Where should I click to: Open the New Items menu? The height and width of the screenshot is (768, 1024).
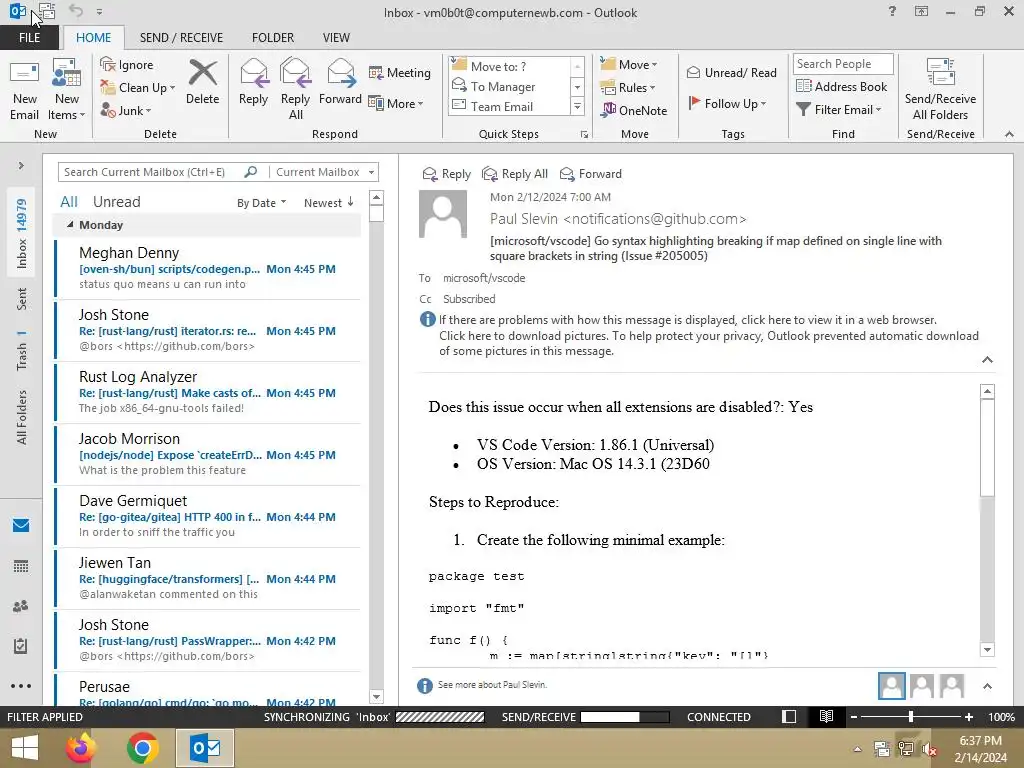coord(67,89)
